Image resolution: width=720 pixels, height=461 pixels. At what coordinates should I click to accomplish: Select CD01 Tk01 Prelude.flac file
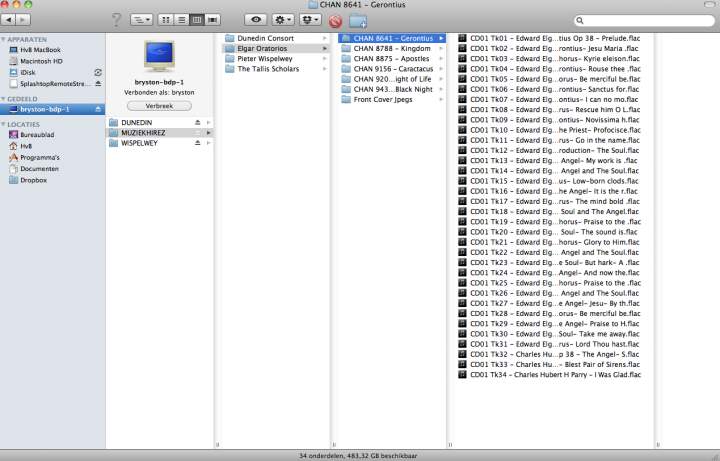tap(554, 38)
